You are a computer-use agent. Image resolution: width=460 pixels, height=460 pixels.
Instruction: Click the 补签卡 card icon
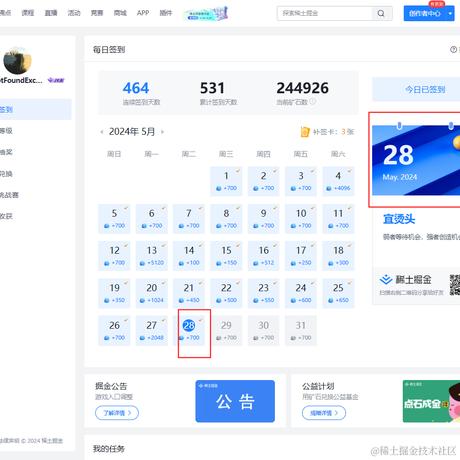pyautogui.click(x=305, y=132)
